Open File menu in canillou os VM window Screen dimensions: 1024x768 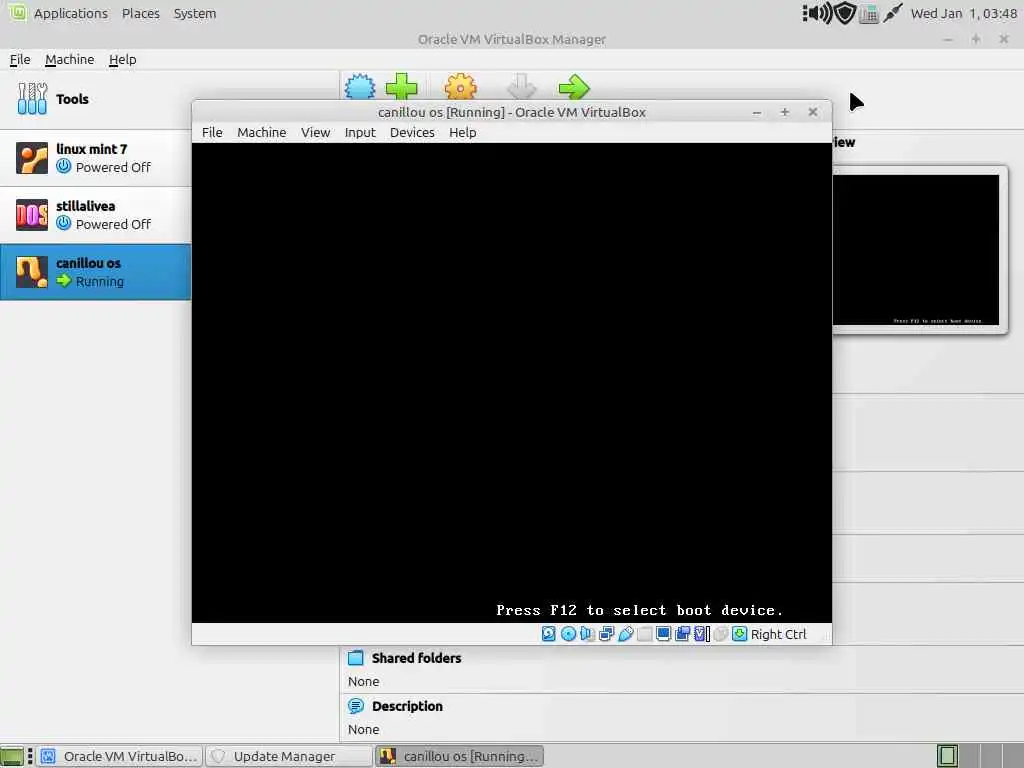(212, 132)
